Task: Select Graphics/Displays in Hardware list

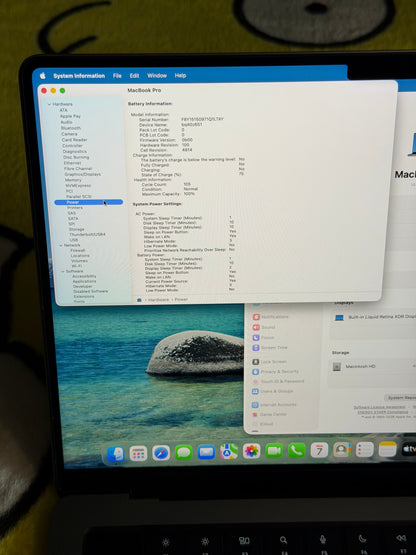Action: click(82, 174)
